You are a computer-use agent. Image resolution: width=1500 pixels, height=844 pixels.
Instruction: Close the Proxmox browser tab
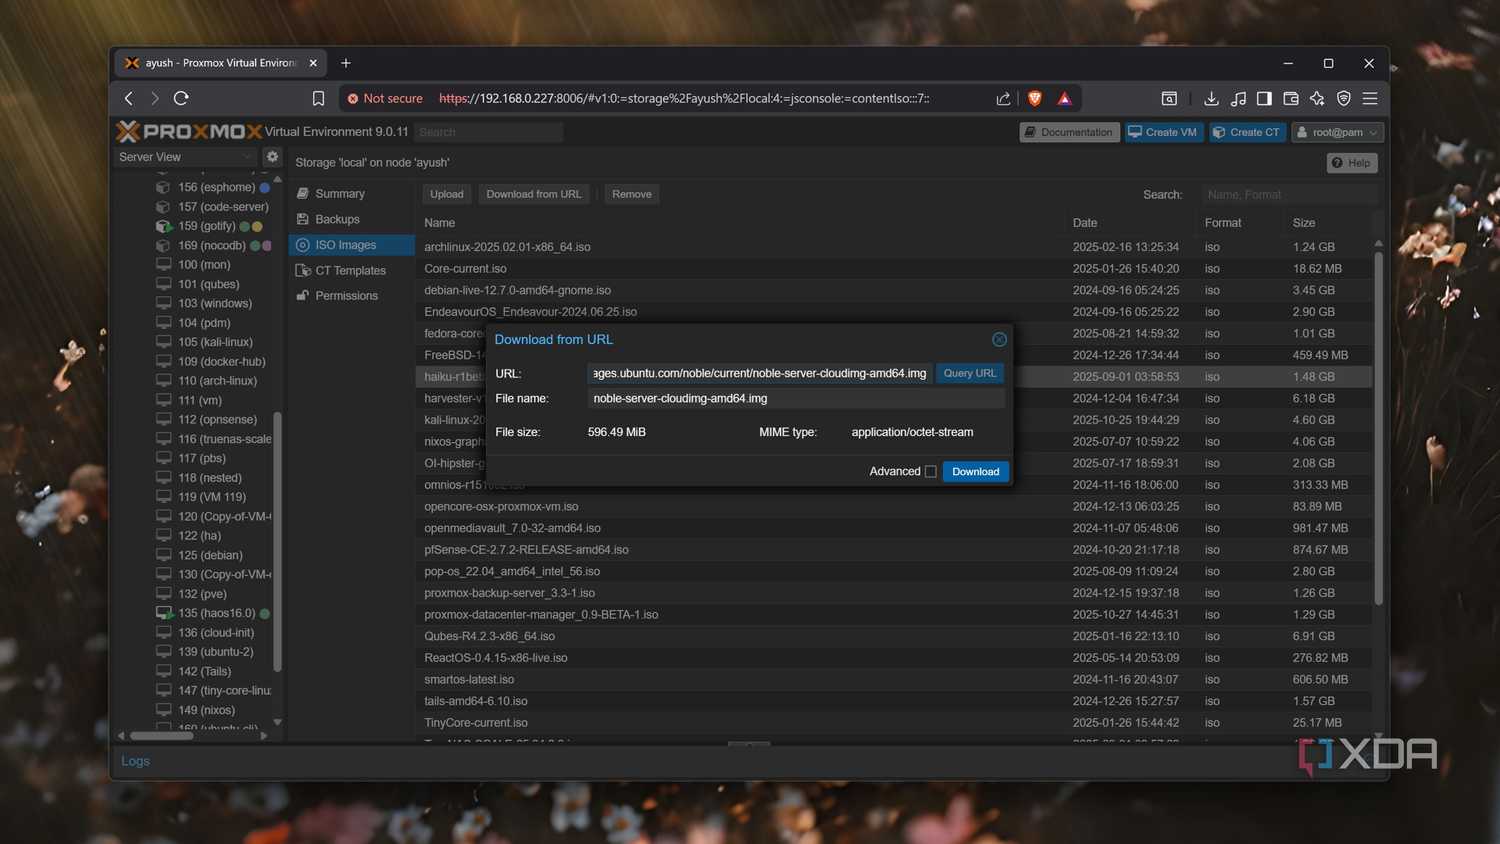coord(313,63)
